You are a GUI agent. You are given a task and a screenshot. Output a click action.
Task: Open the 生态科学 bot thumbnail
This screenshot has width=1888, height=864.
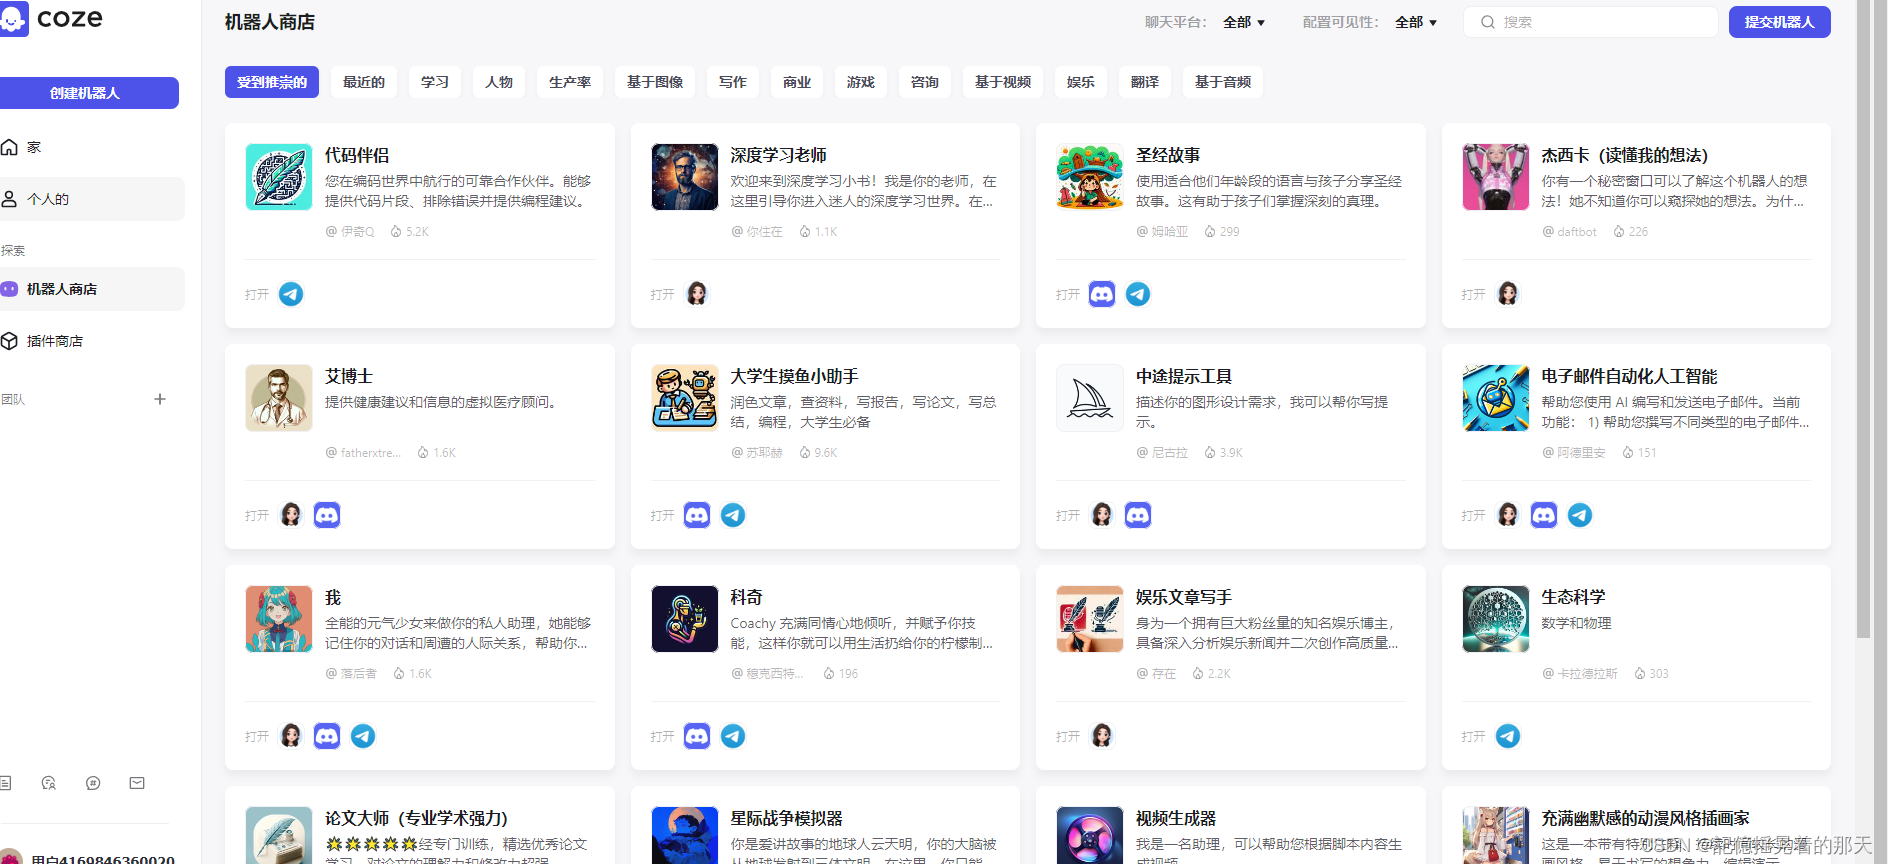coord(1496,619)
